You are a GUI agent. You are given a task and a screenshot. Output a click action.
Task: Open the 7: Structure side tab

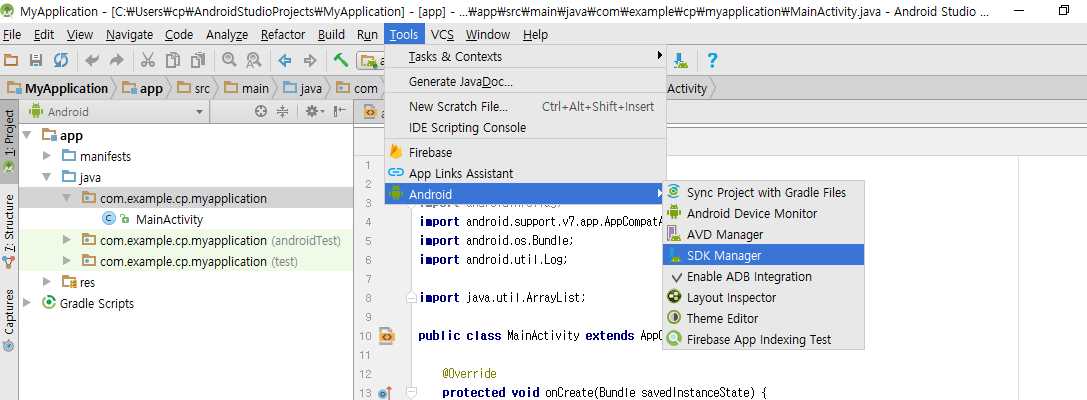point(9,232)
